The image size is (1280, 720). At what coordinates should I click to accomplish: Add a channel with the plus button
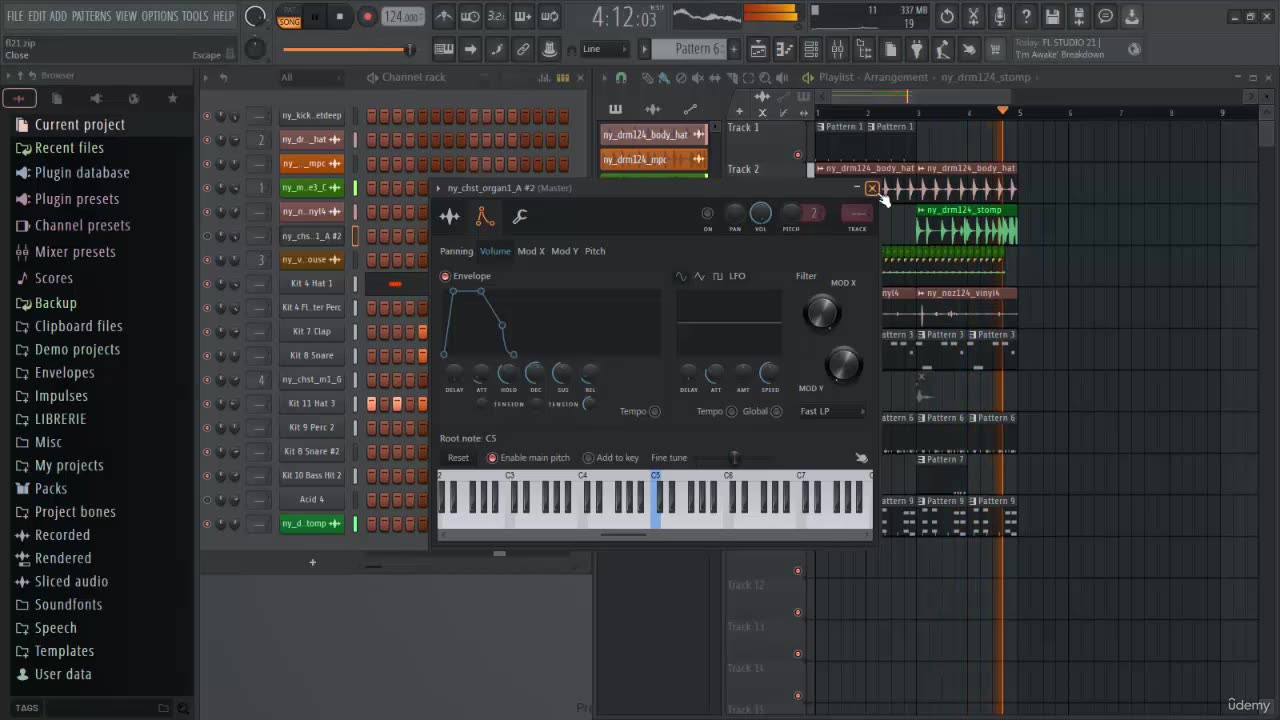(x=312, y=562)
